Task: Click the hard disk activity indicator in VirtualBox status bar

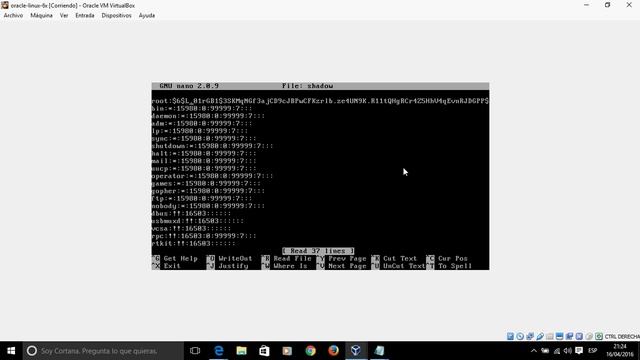Action: (x=510, y=336)
